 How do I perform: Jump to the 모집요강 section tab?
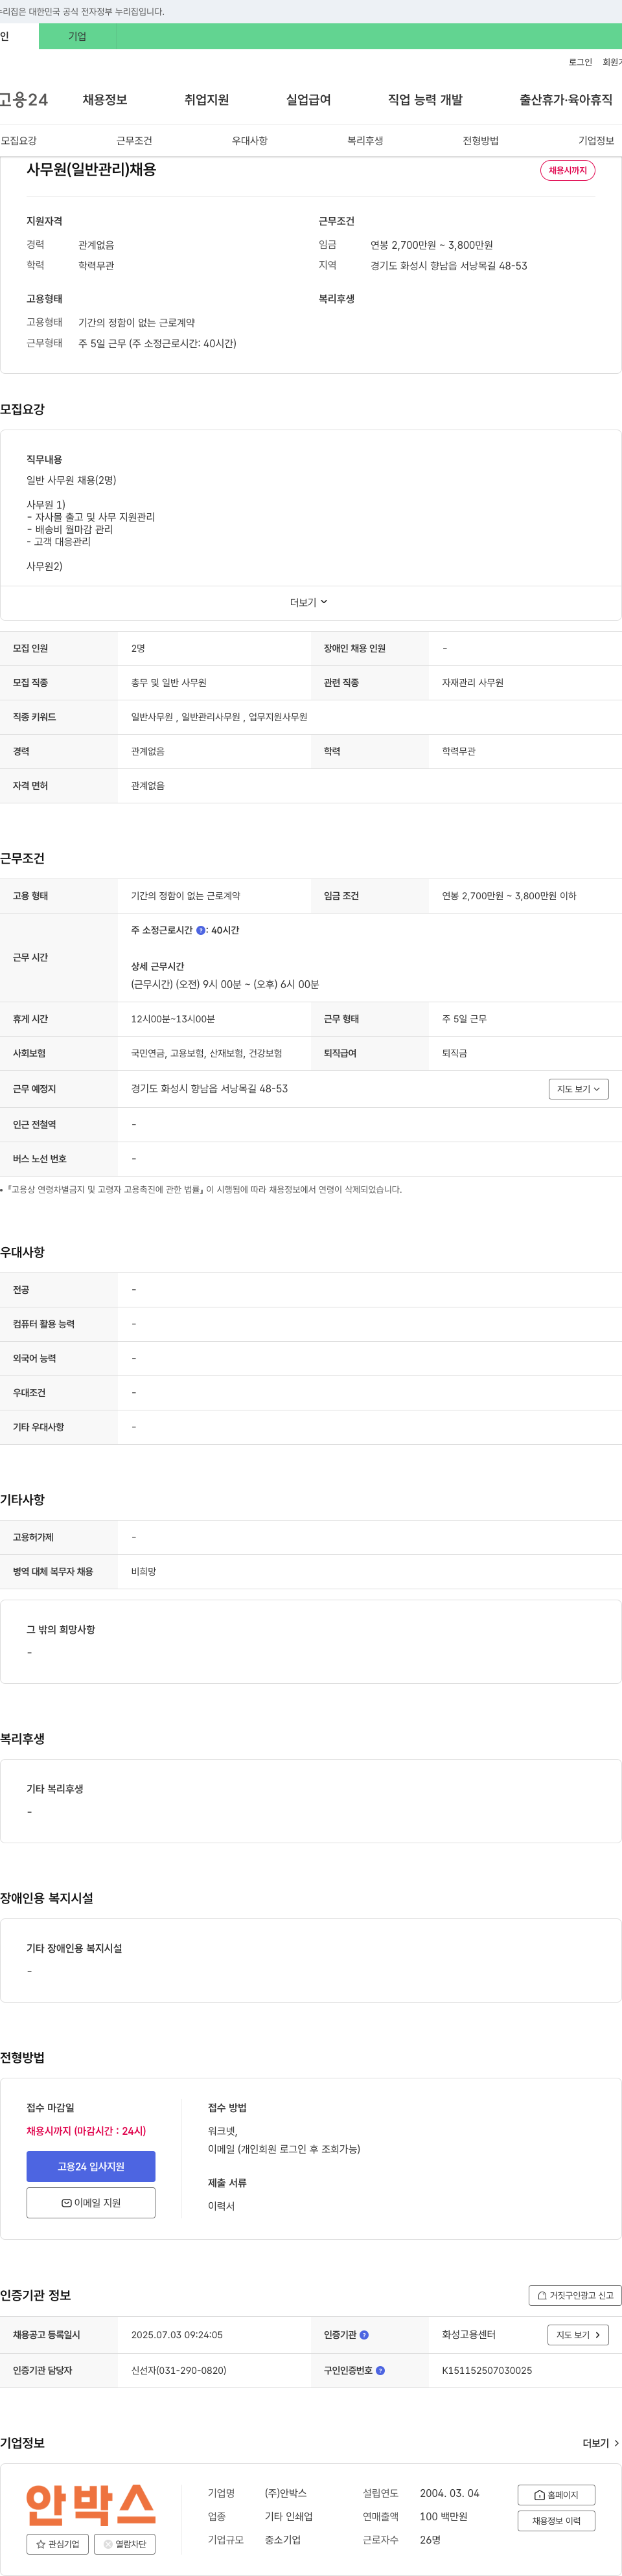click(x=19, y=141)
